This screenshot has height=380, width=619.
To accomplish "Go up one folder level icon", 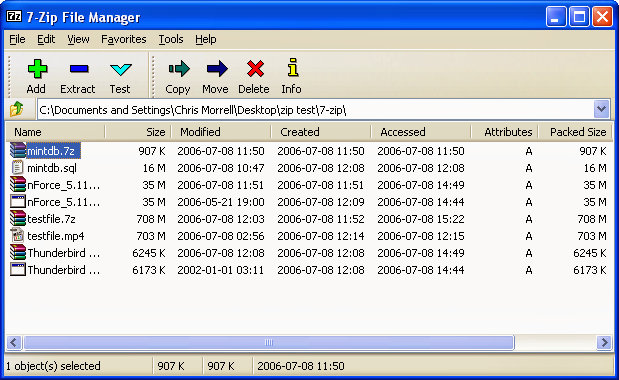I will 17,109.
